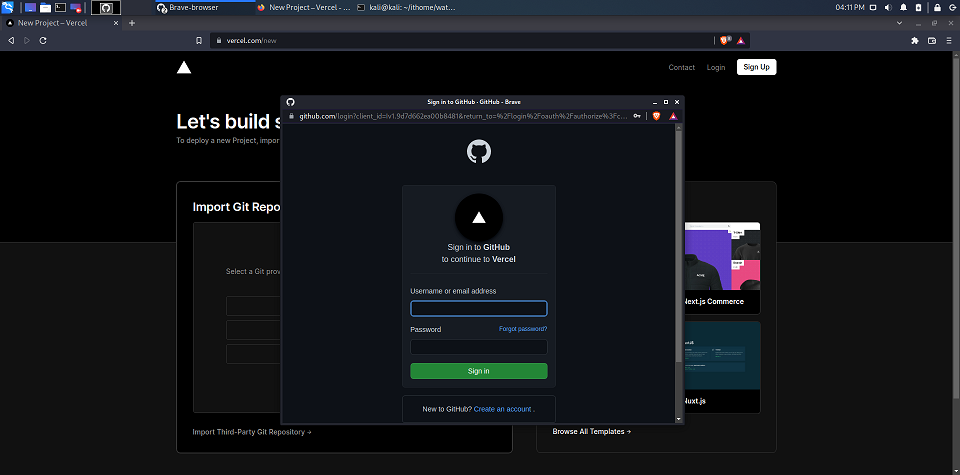The height and width of the screenshot is (475, 960).
Task: Launch the terminal emulator from panel
Action: coord(61,7)
